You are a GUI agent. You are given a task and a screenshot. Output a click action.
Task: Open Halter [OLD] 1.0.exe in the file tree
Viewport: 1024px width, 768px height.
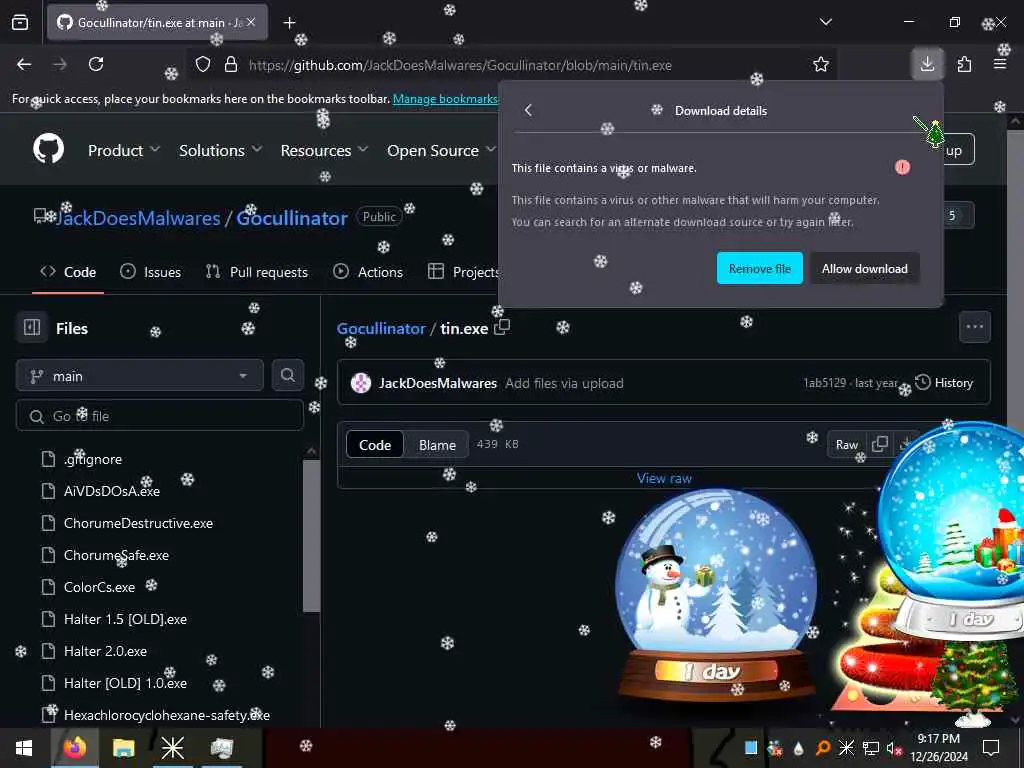[125, 683]
